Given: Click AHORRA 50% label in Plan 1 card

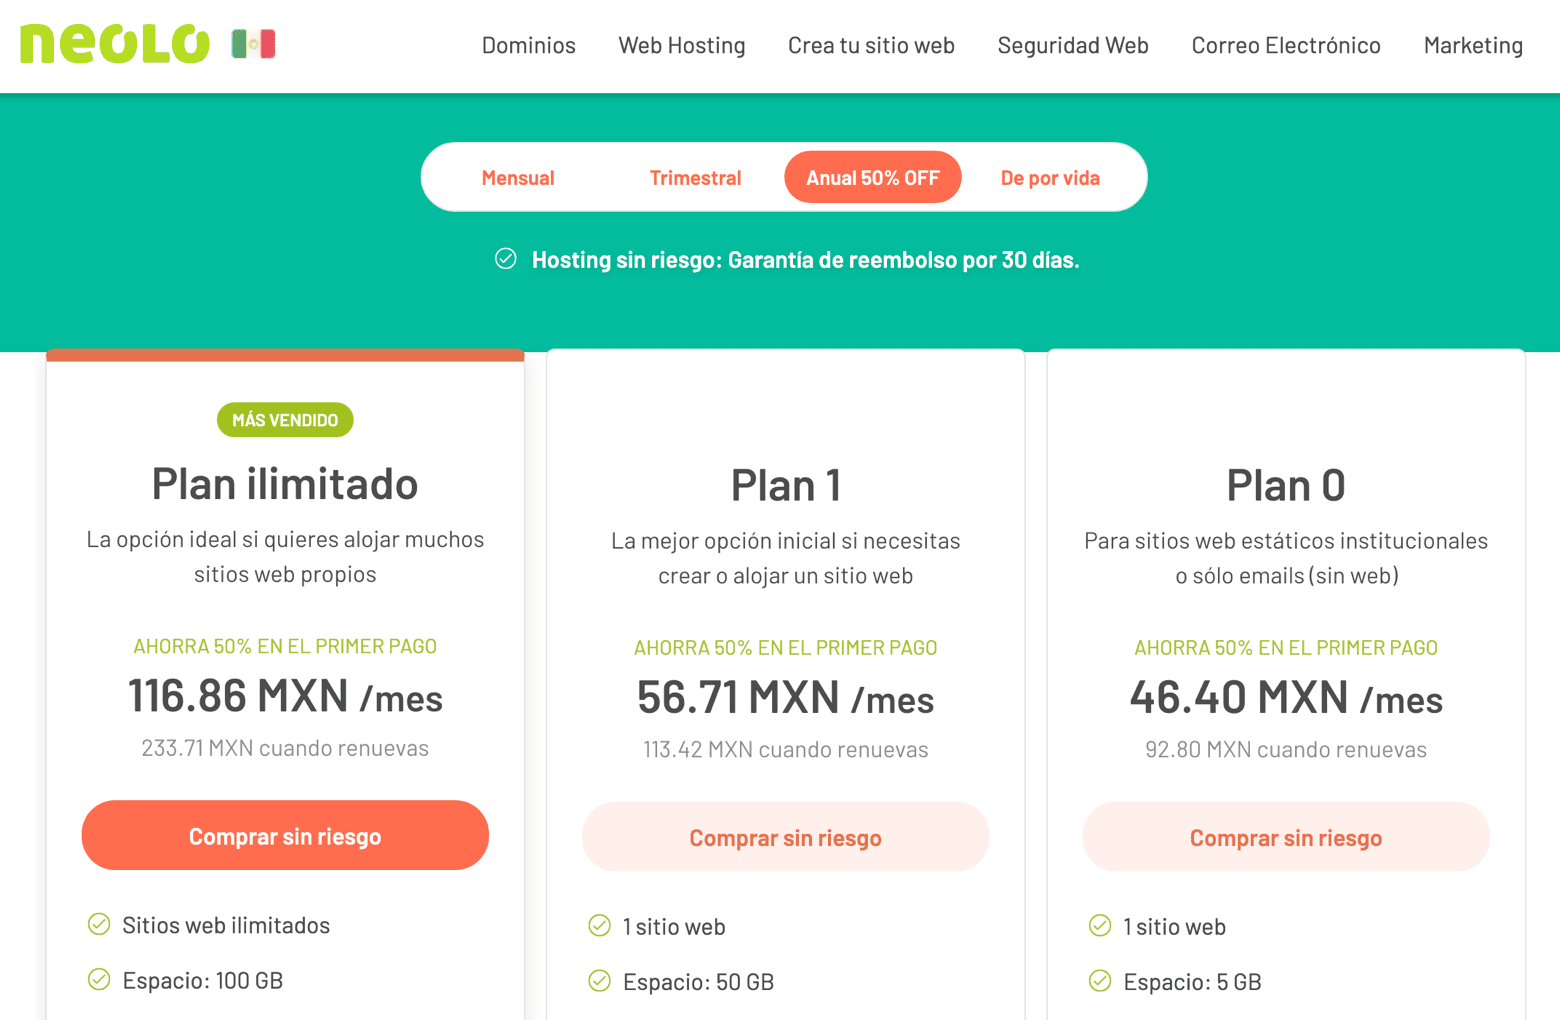Looking at the screenshot, I should (785, 648).
